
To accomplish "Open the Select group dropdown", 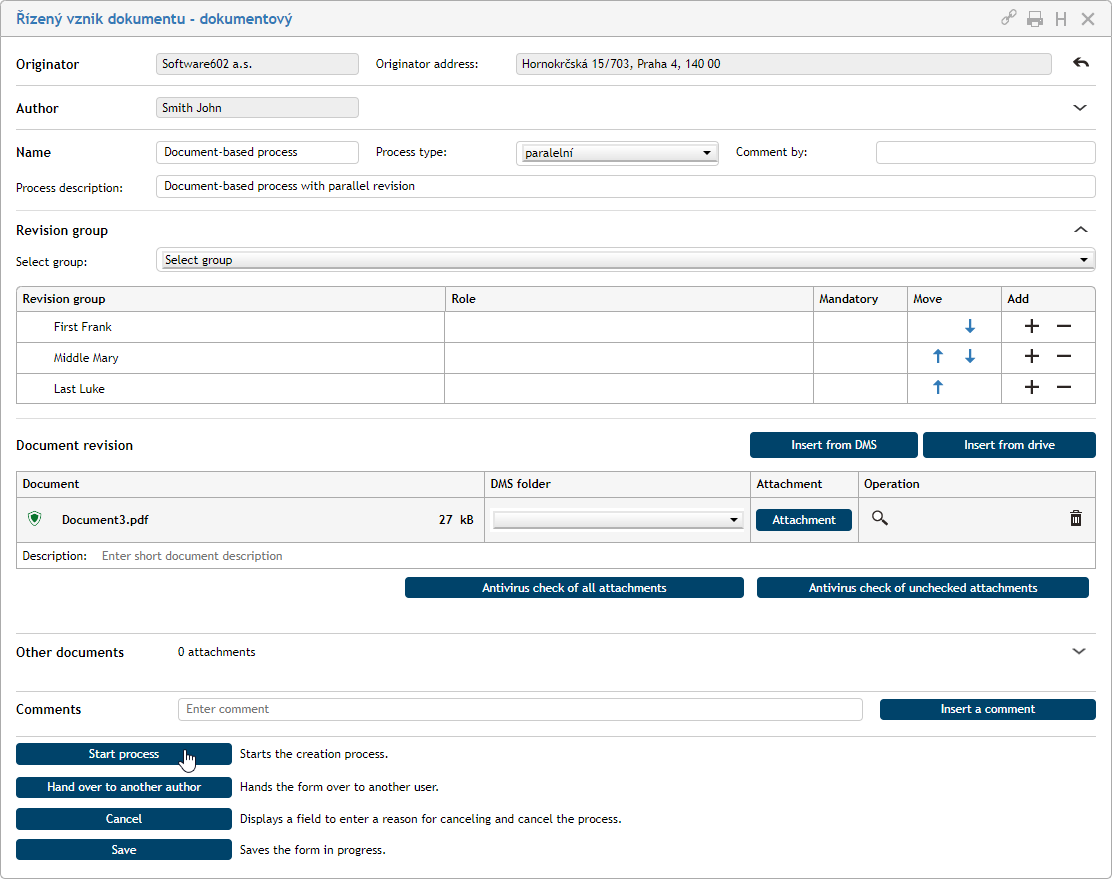I will point(625,260).
